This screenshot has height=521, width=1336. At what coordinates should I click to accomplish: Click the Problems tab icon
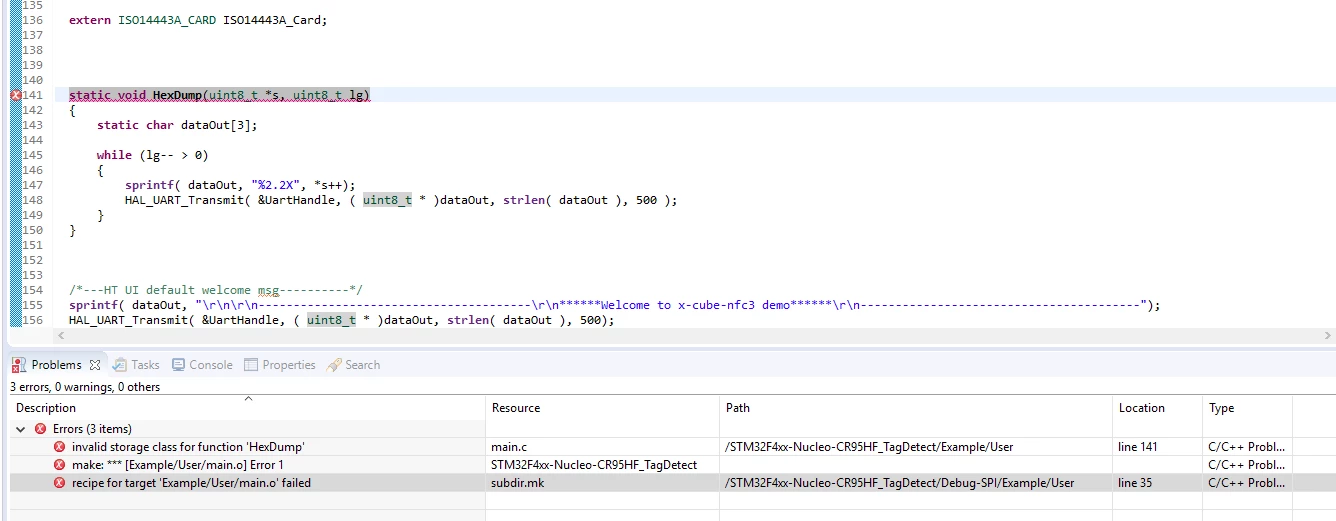tap(20, 365)
